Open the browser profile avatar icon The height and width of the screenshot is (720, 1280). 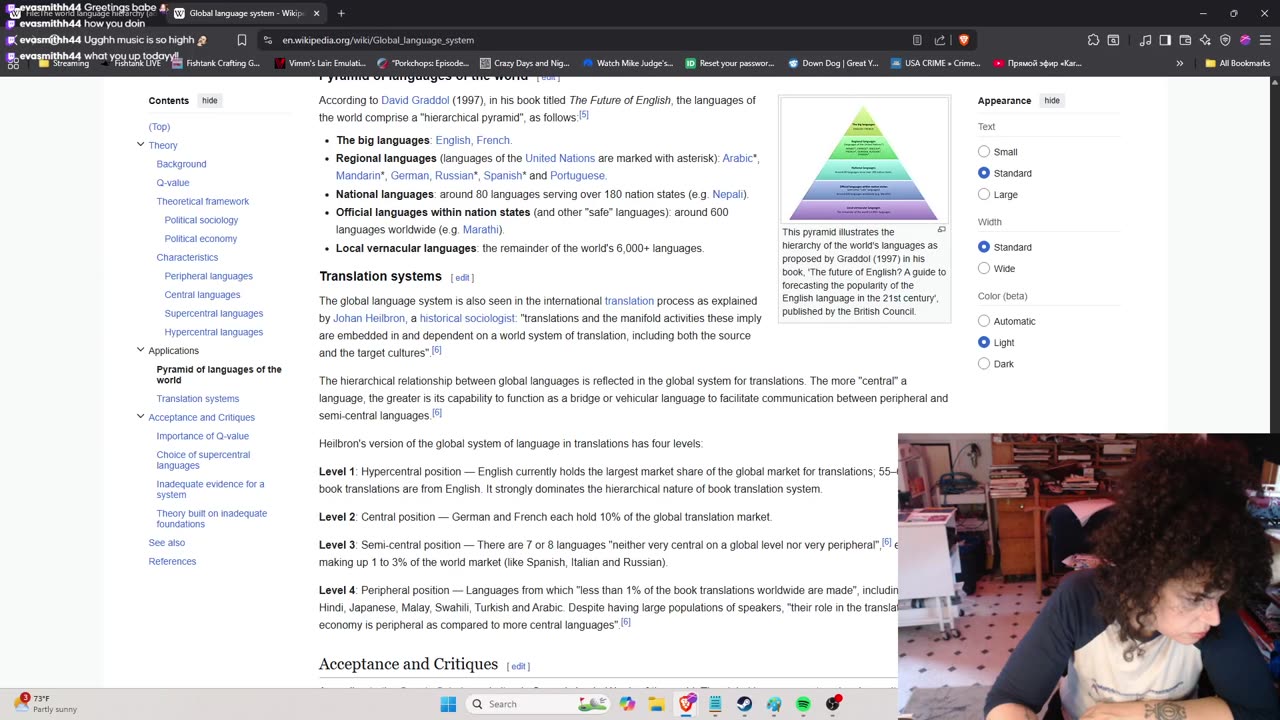(1245, 40)
